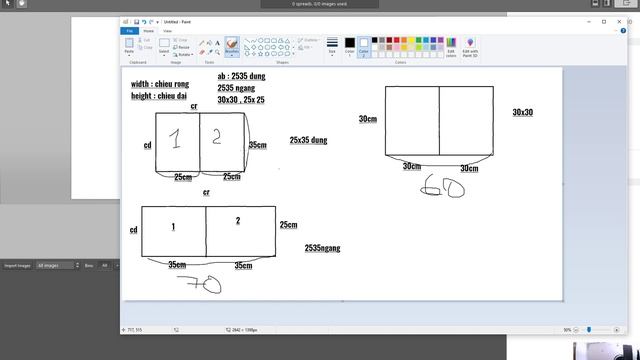Click the Copy button in Clipboard group

pyautogui.click(x=145, y=47)
